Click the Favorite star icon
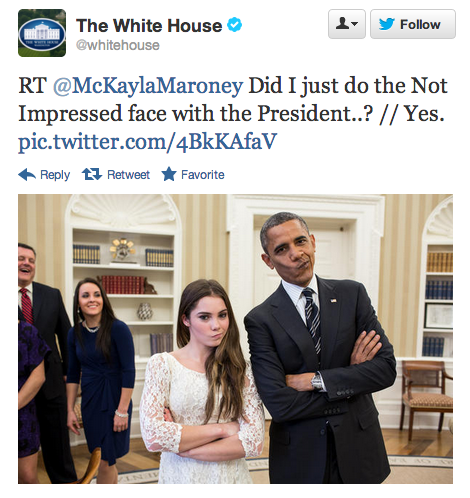 point(169,174)
